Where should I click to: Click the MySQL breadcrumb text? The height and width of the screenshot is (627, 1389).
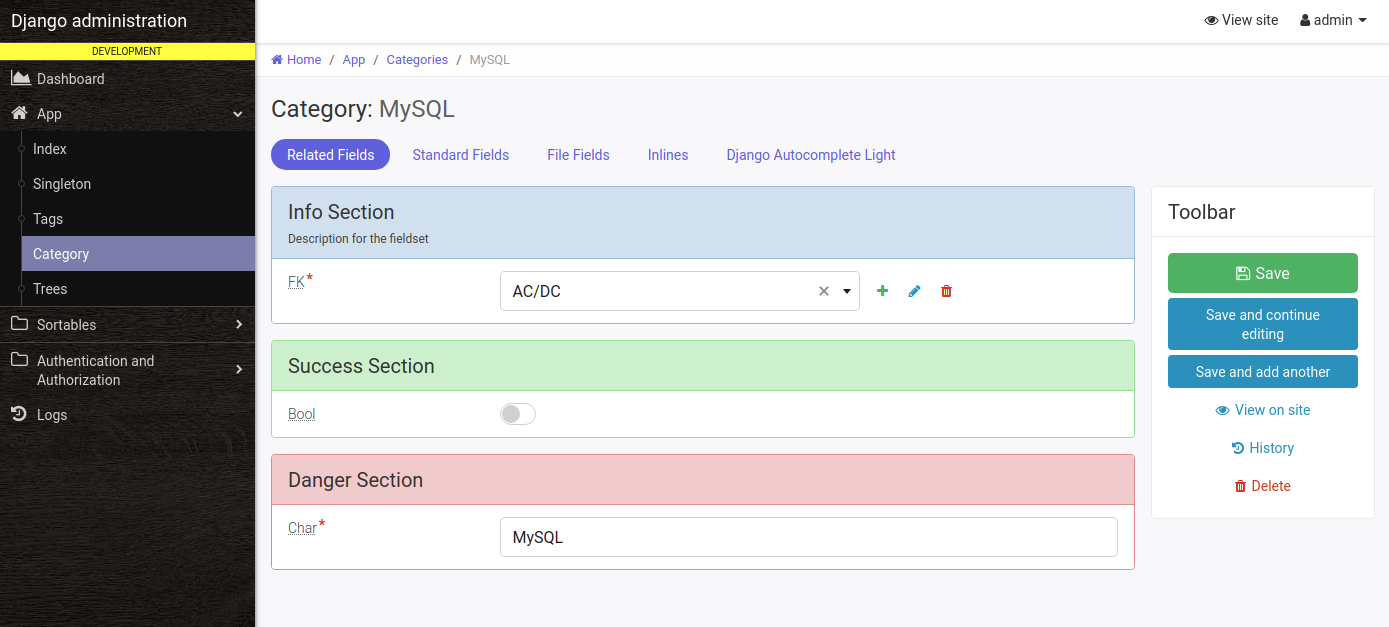tap(489, 60)
